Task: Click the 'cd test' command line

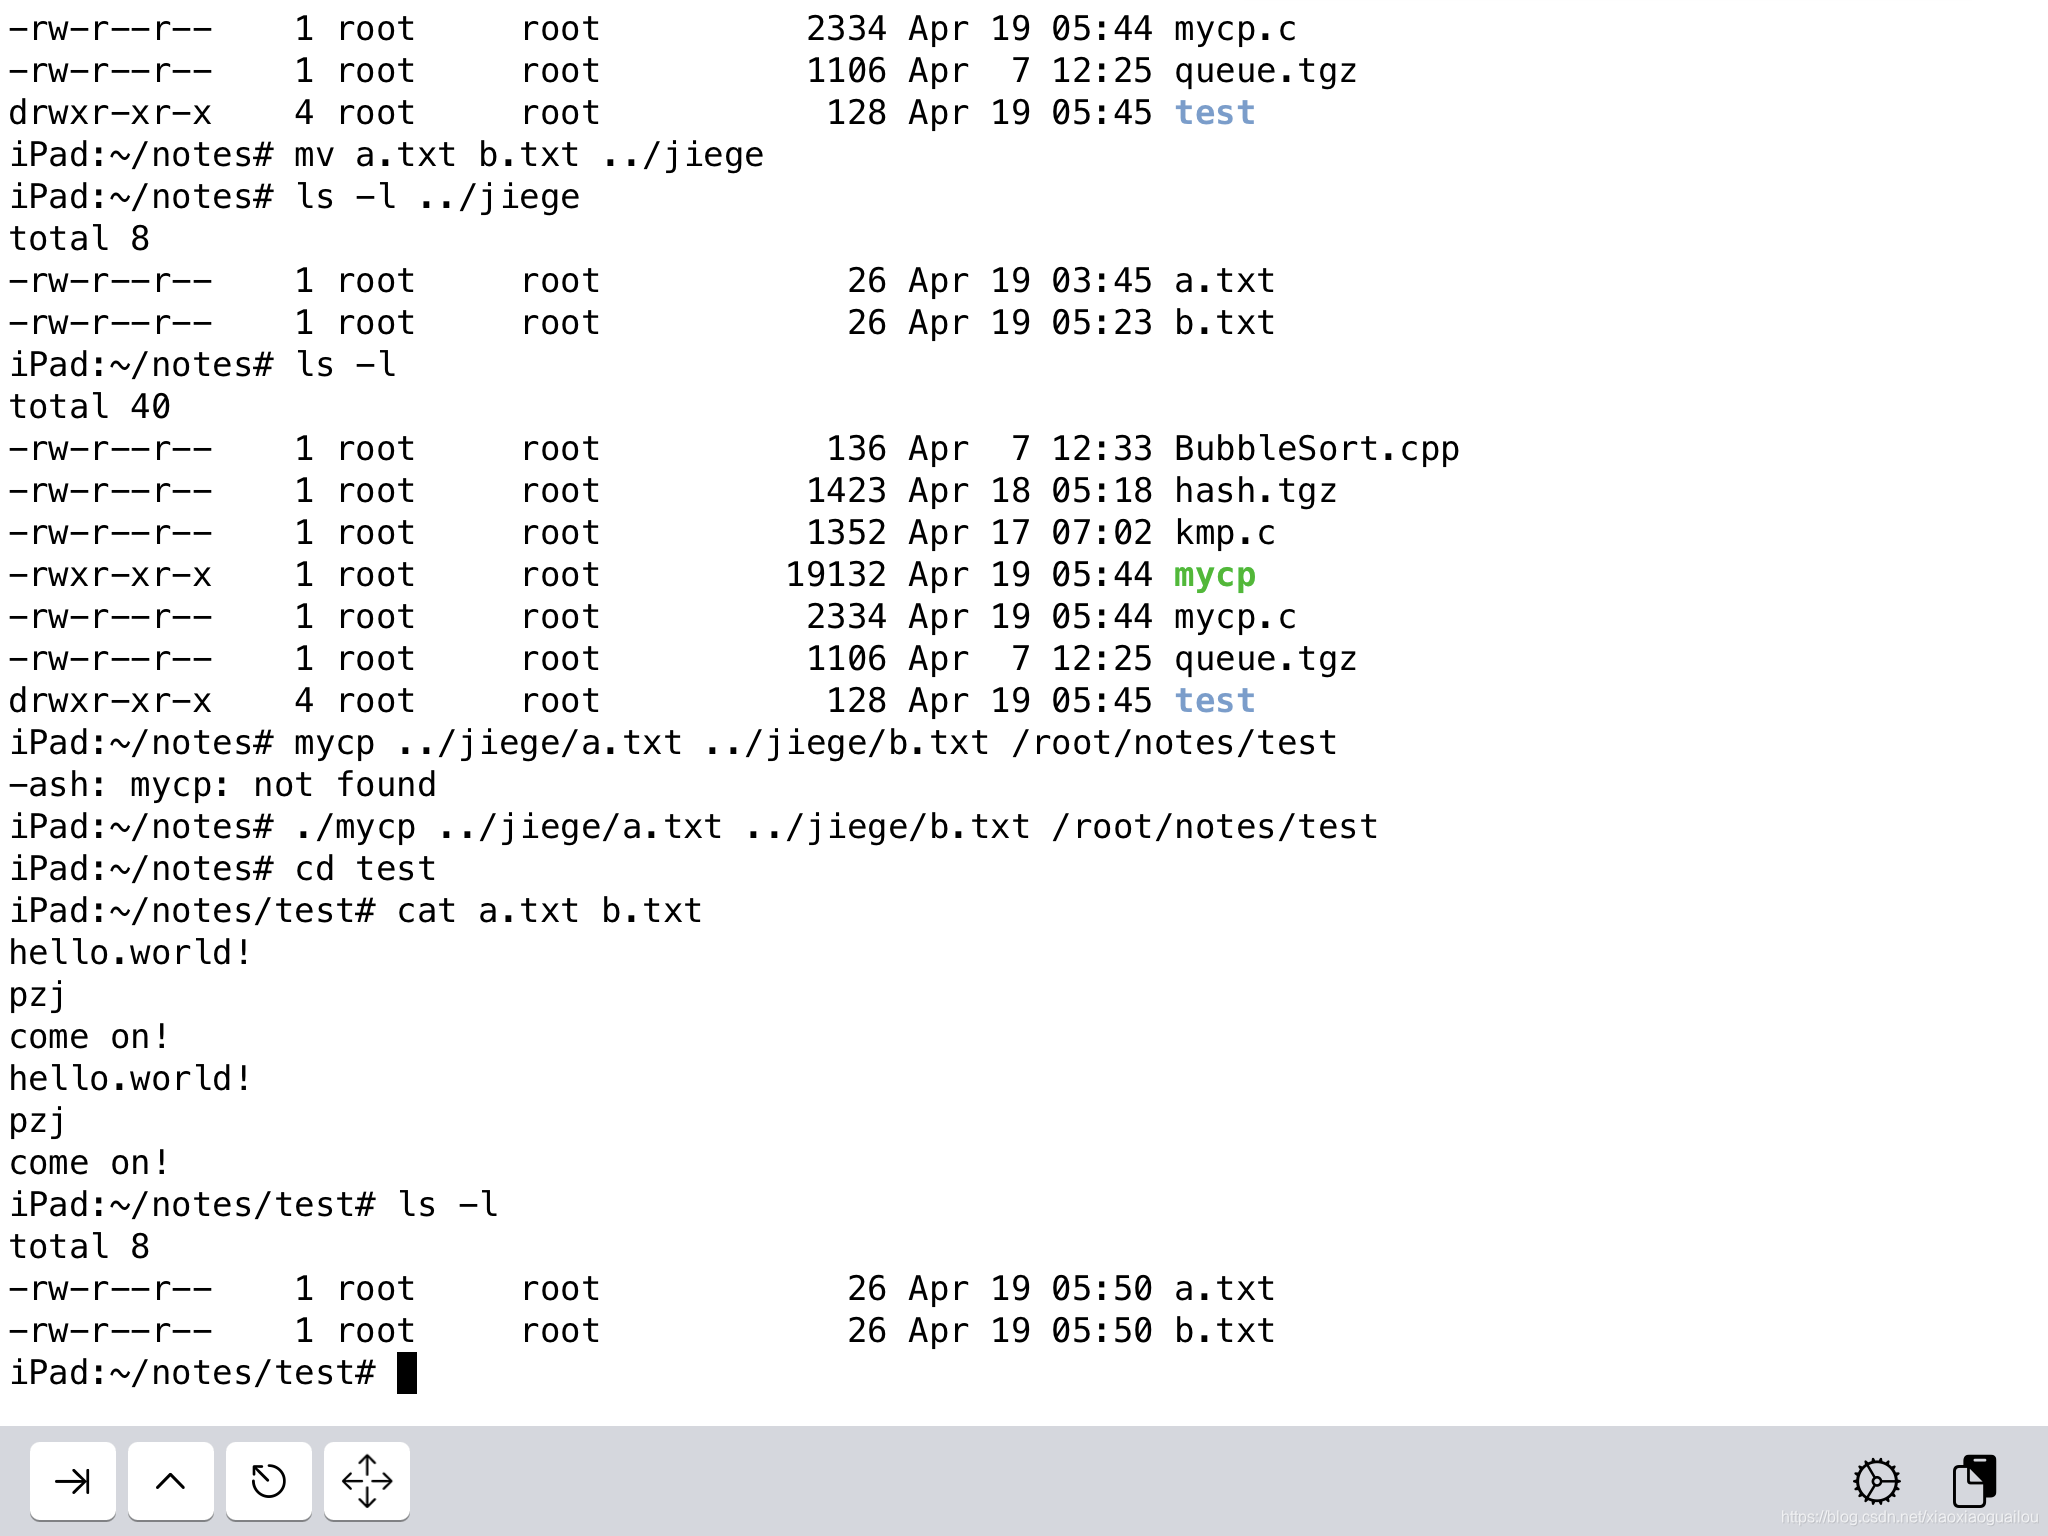Action: (x=223, y=869)
